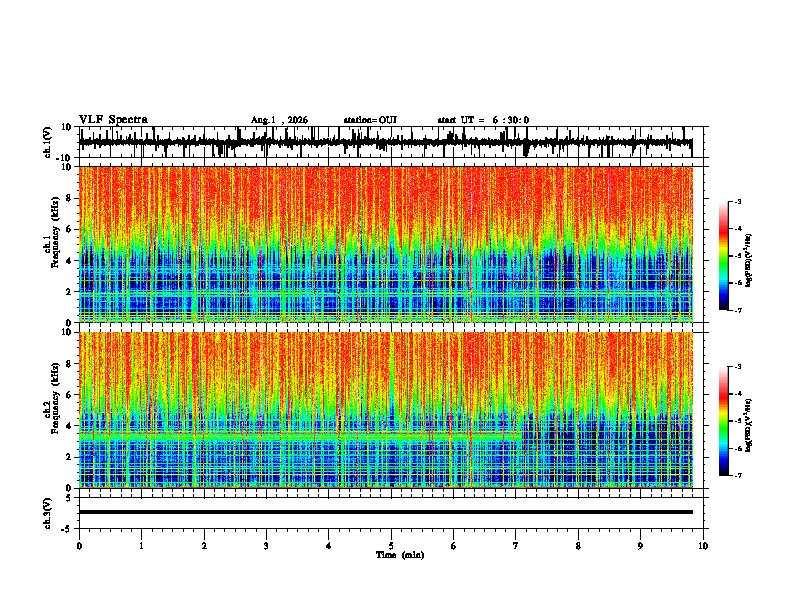
Task: Select the "start UT = 6:30:0" text
Action: point(483,120)
